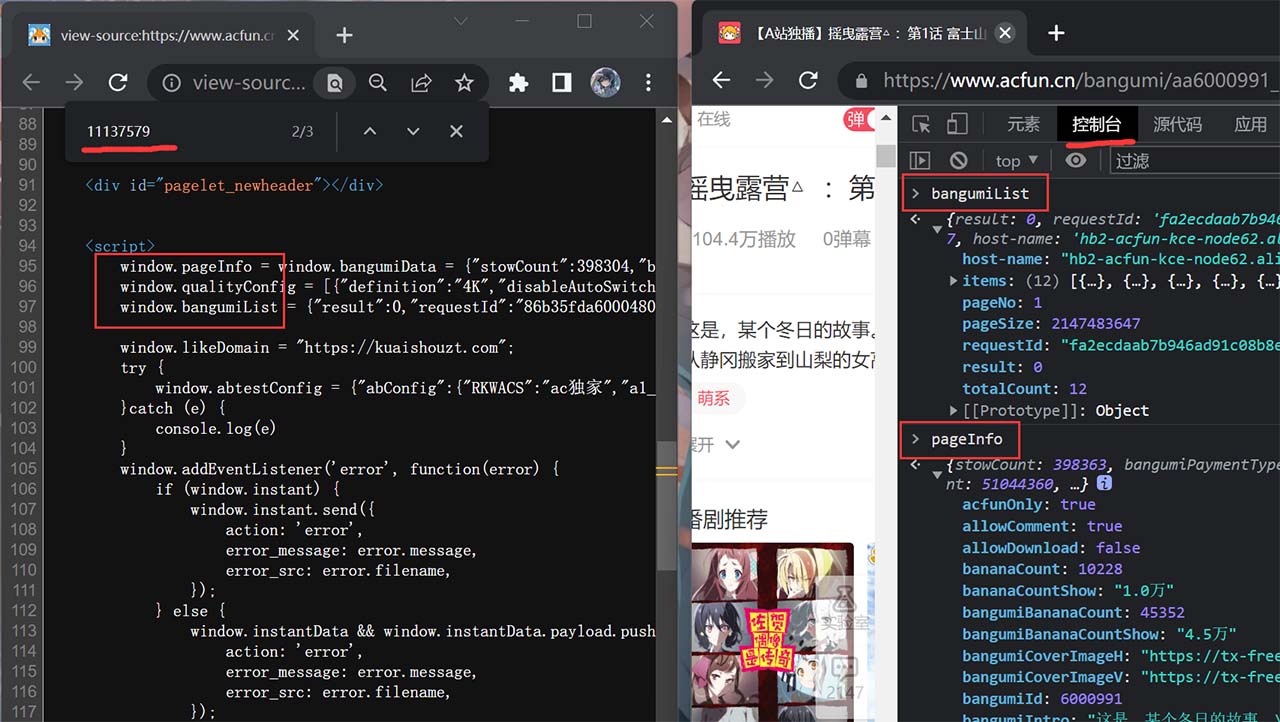Open the top context dropdown in console
The image size is (1280, 722).
click(x=1017, y=160)
